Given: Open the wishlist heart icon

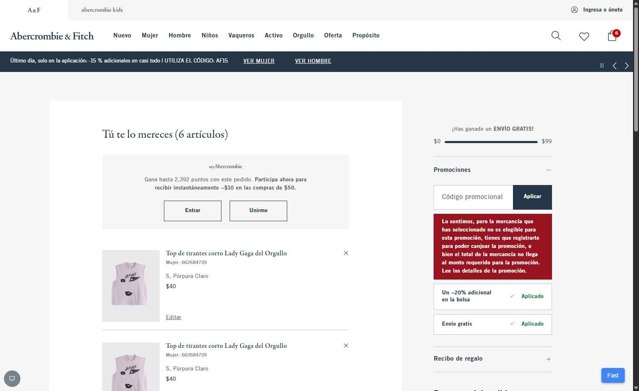Looking at the screenshot, I should click(584, 36).
